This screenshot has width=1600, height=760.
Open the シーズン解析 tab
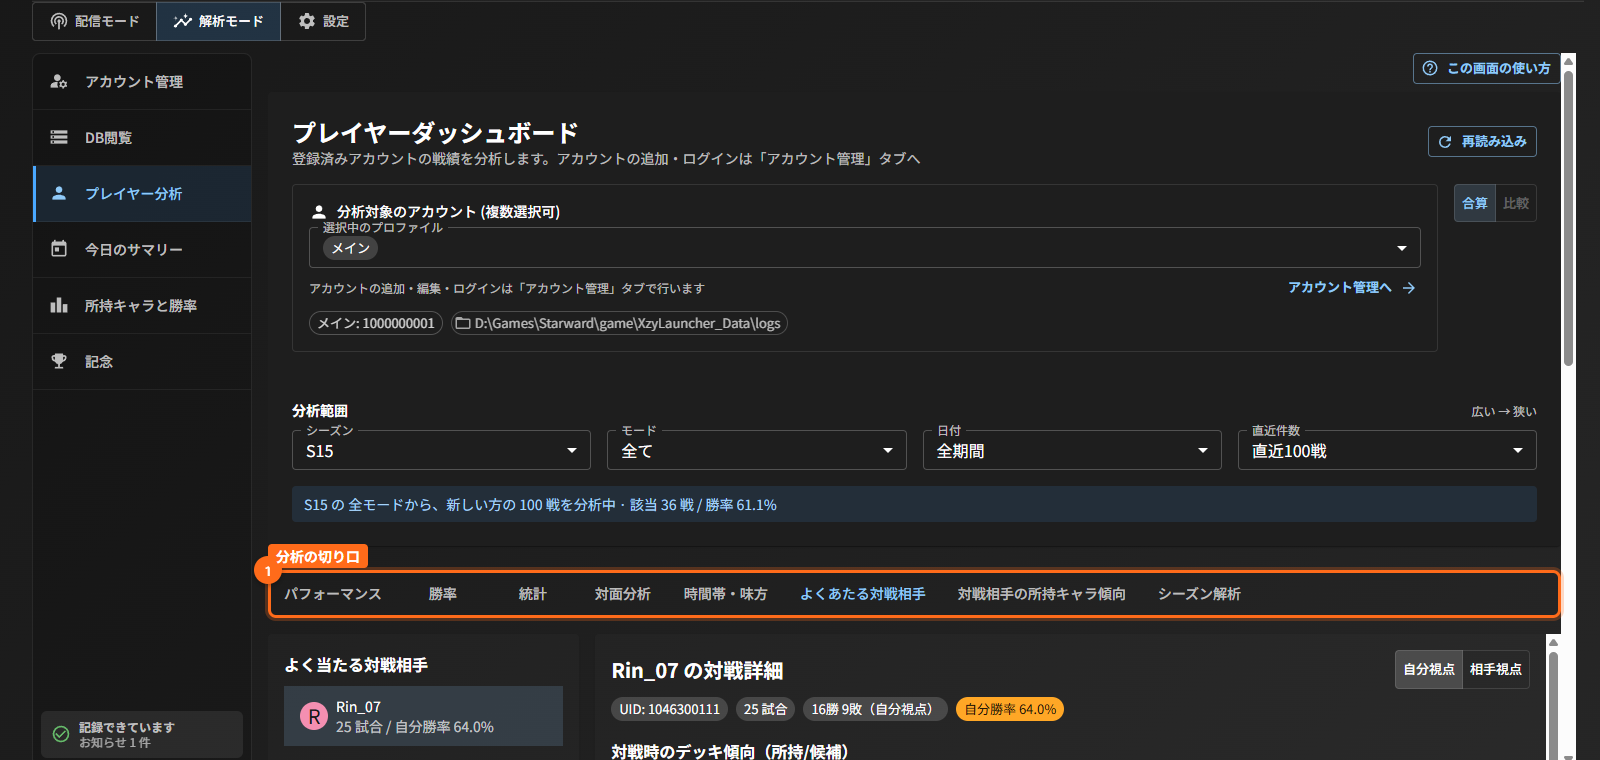[x=1199, y=594]
